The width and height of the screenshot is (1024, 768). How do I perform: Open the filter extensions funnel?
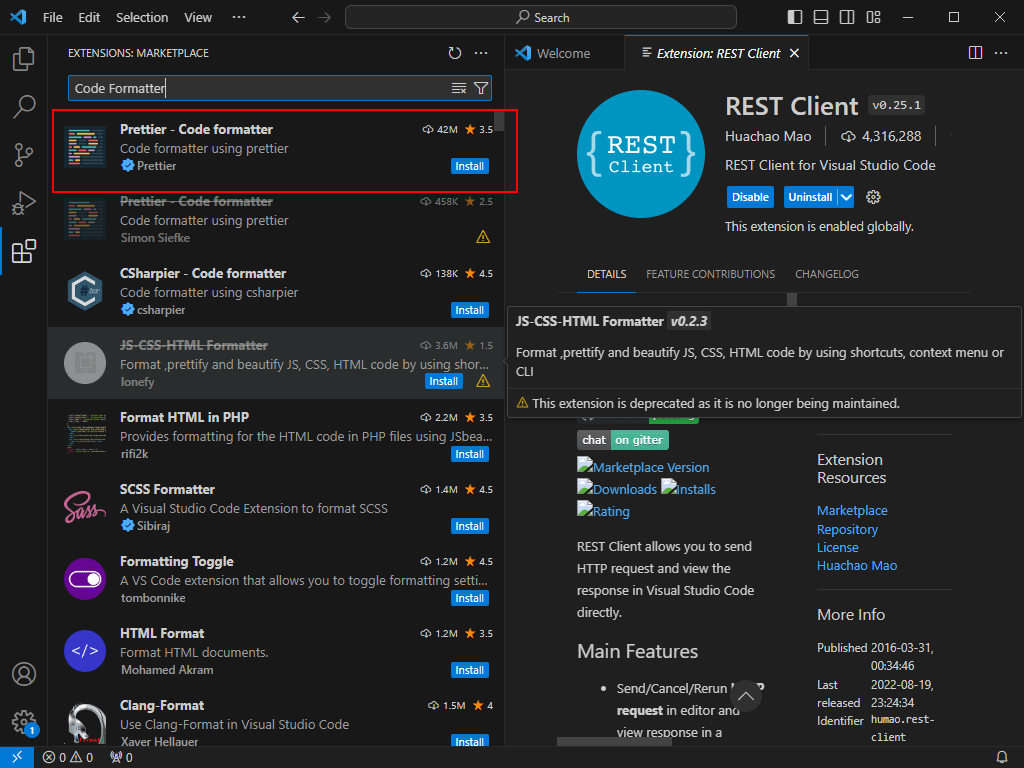[x=481, y=88]
